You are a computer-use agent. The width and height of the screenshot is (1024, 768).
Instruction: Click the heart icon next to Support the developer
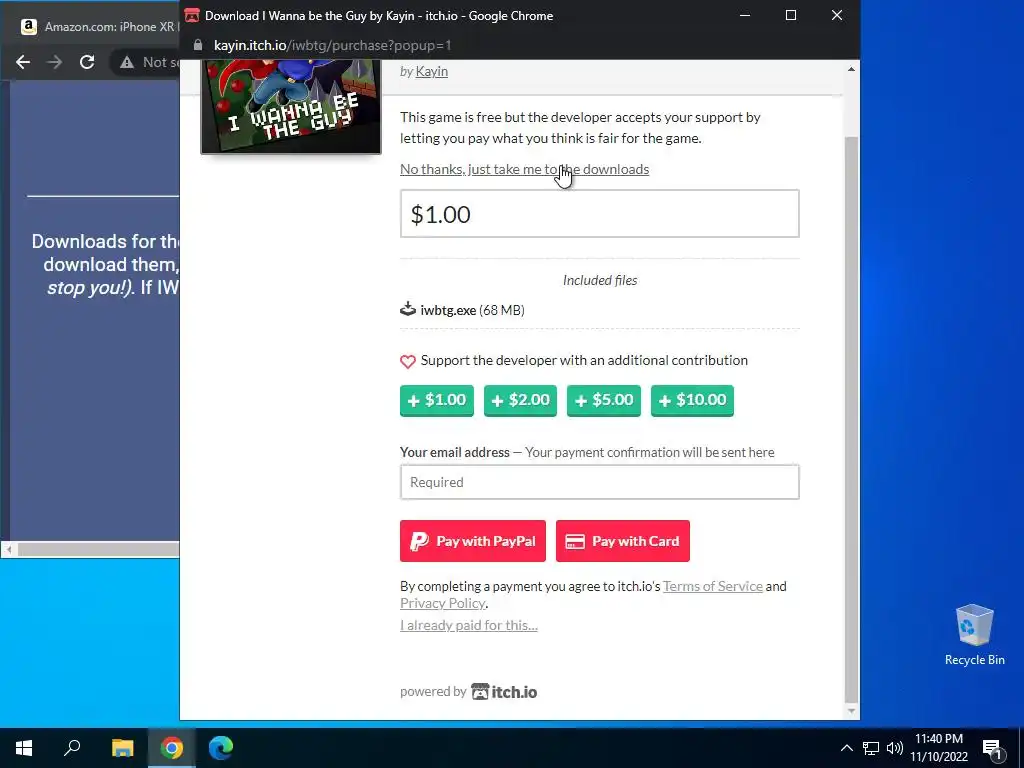tap(408, 361)
